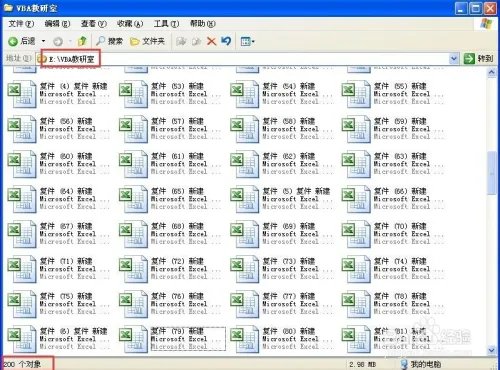
Task: Click the file name 复件 (69) 新建
Action: pyautogui.click(x=289, y=226)
